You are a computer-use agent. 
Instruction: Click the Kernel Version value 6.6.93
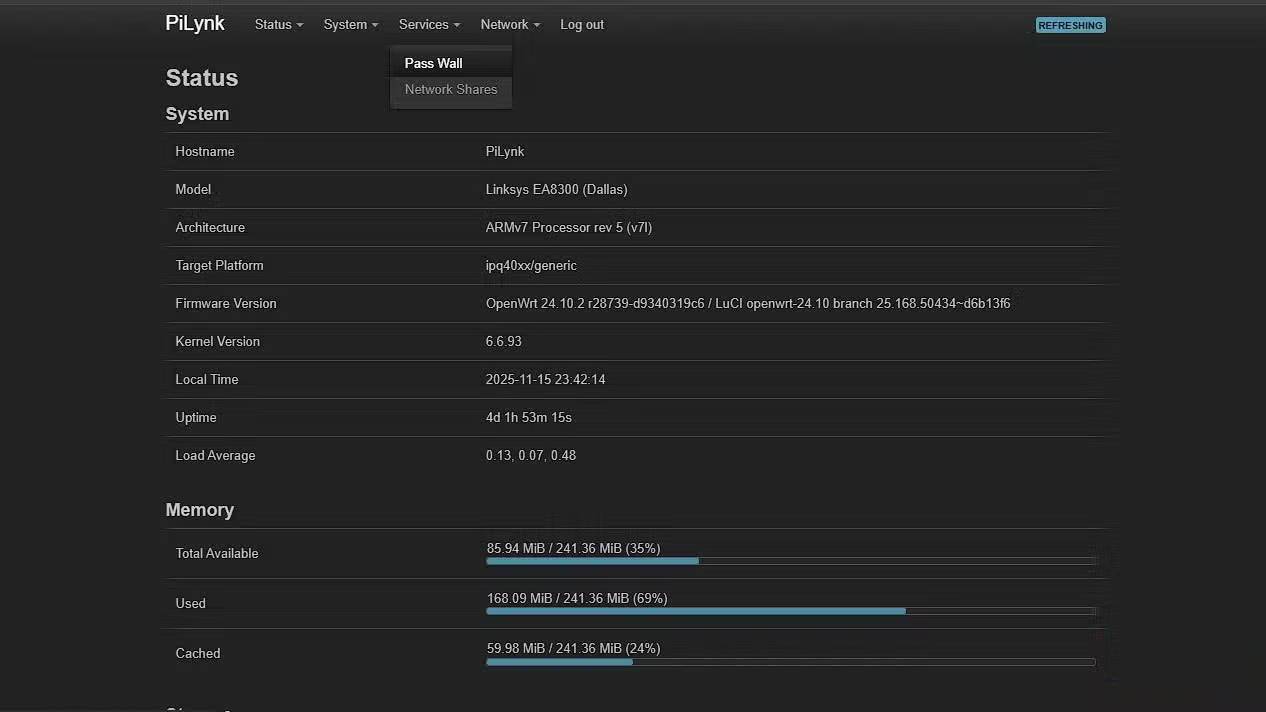pos(503,341)
